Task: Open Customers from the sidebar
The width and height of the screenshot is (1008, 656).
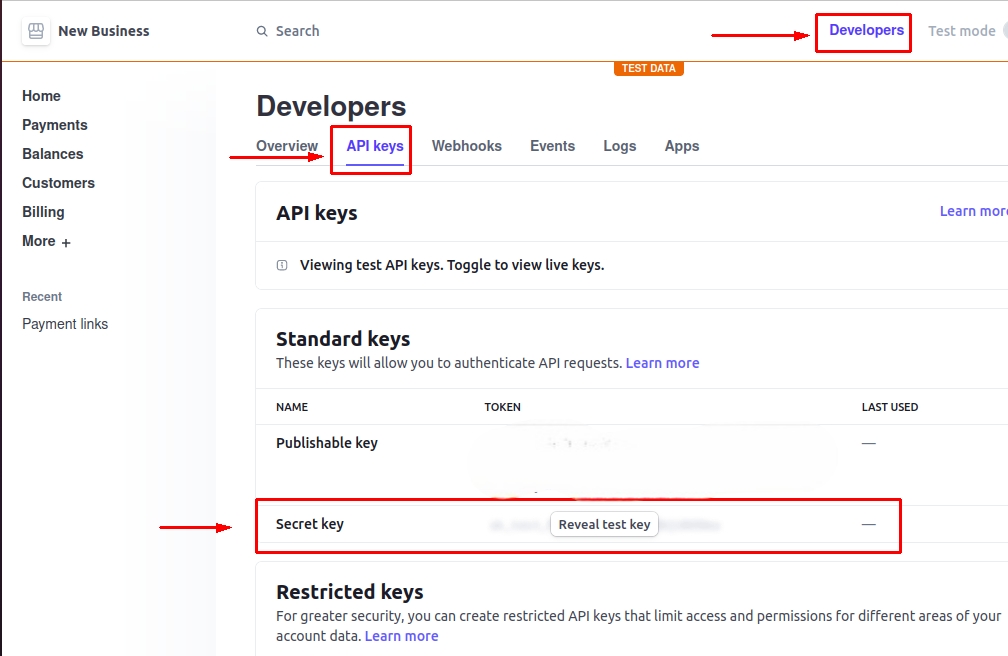Action: pos(58,183)
